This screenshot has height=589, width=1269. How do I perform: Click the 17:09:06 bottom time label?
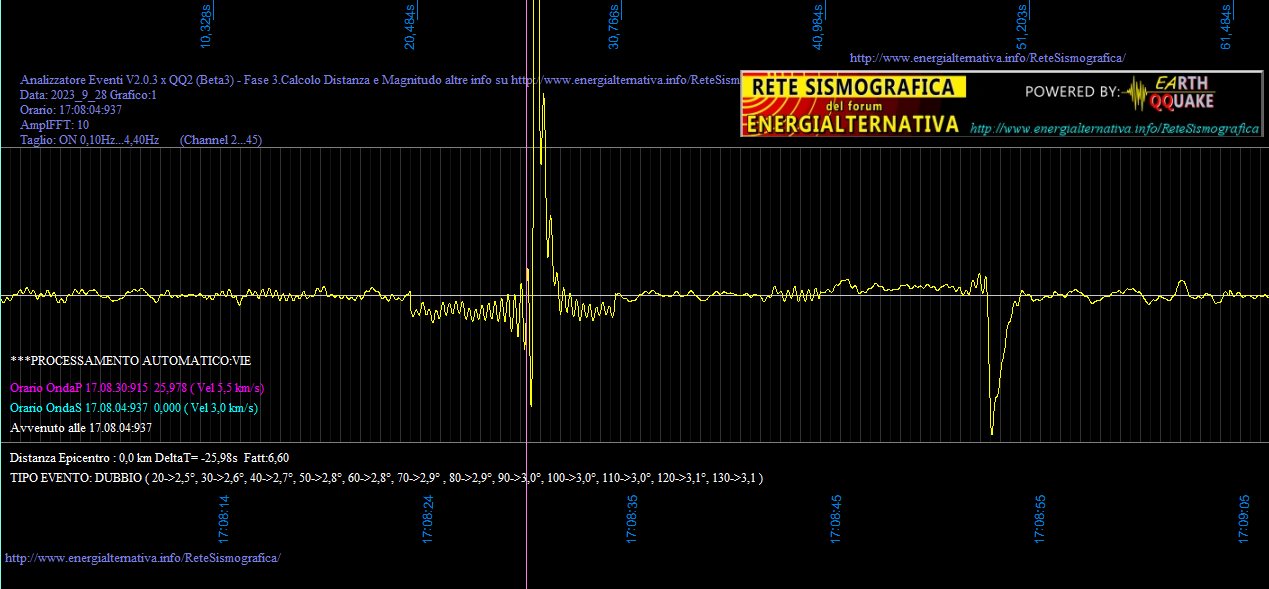(x=1244, y=520)
